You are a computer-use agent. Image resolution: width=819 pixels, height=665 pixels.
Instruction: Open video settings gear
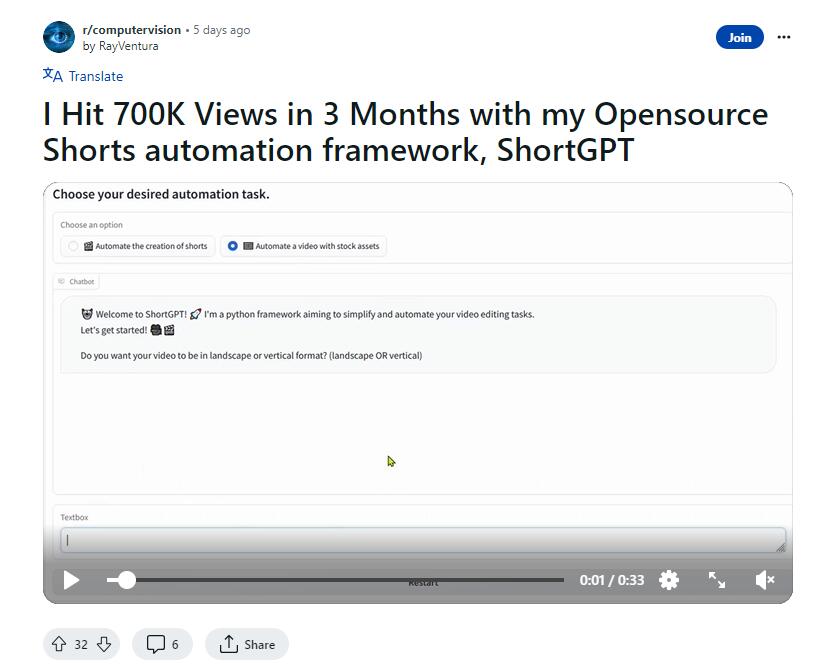tap(669, 580)
